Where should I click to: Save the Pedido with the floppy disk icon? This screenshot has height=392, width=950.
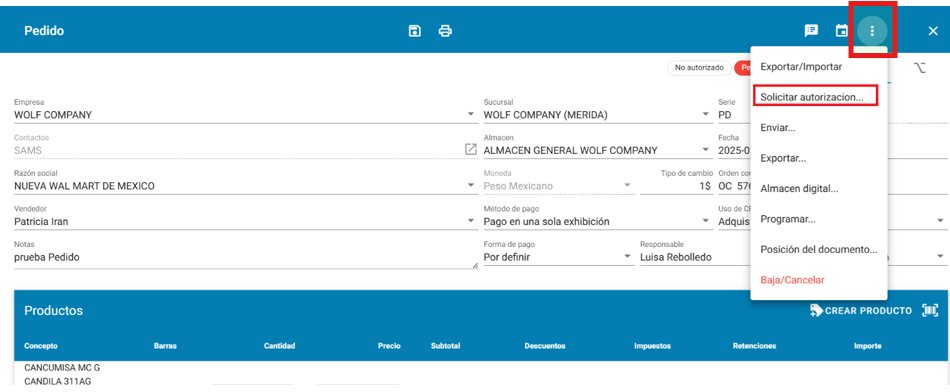click(x=414, y=31)
